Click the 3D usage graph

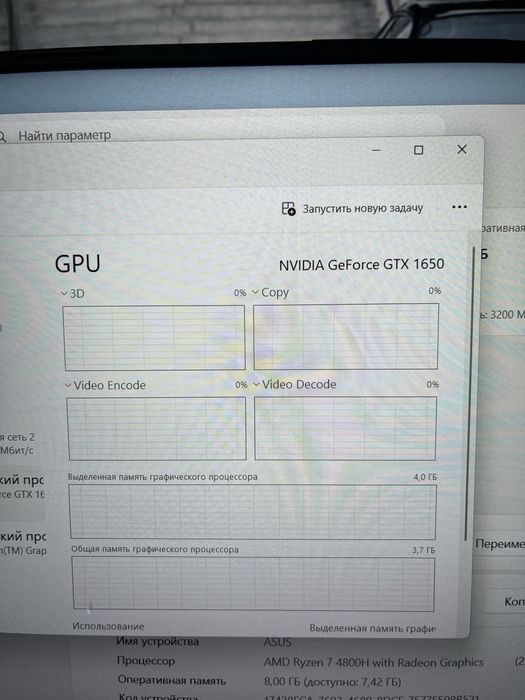tap(154, 338)
